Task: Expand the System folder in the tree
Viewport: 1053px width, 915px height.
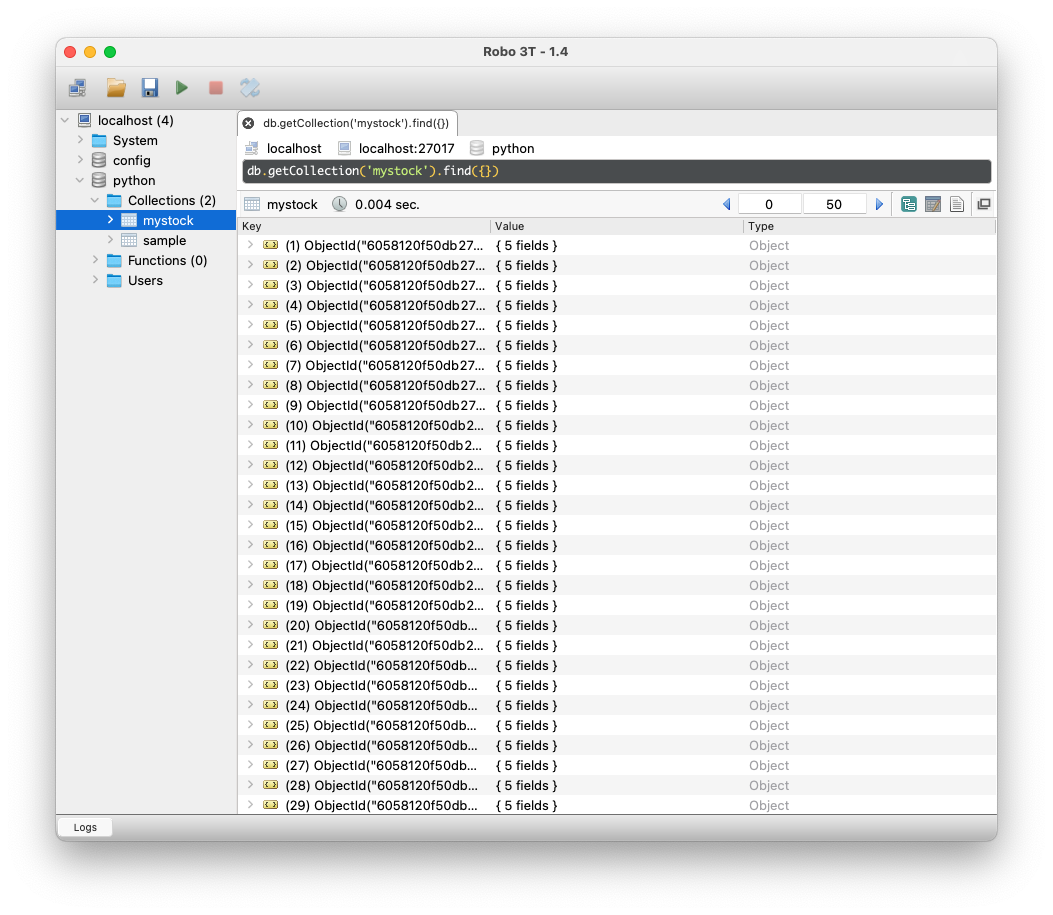Action: (x=81, y=140)
